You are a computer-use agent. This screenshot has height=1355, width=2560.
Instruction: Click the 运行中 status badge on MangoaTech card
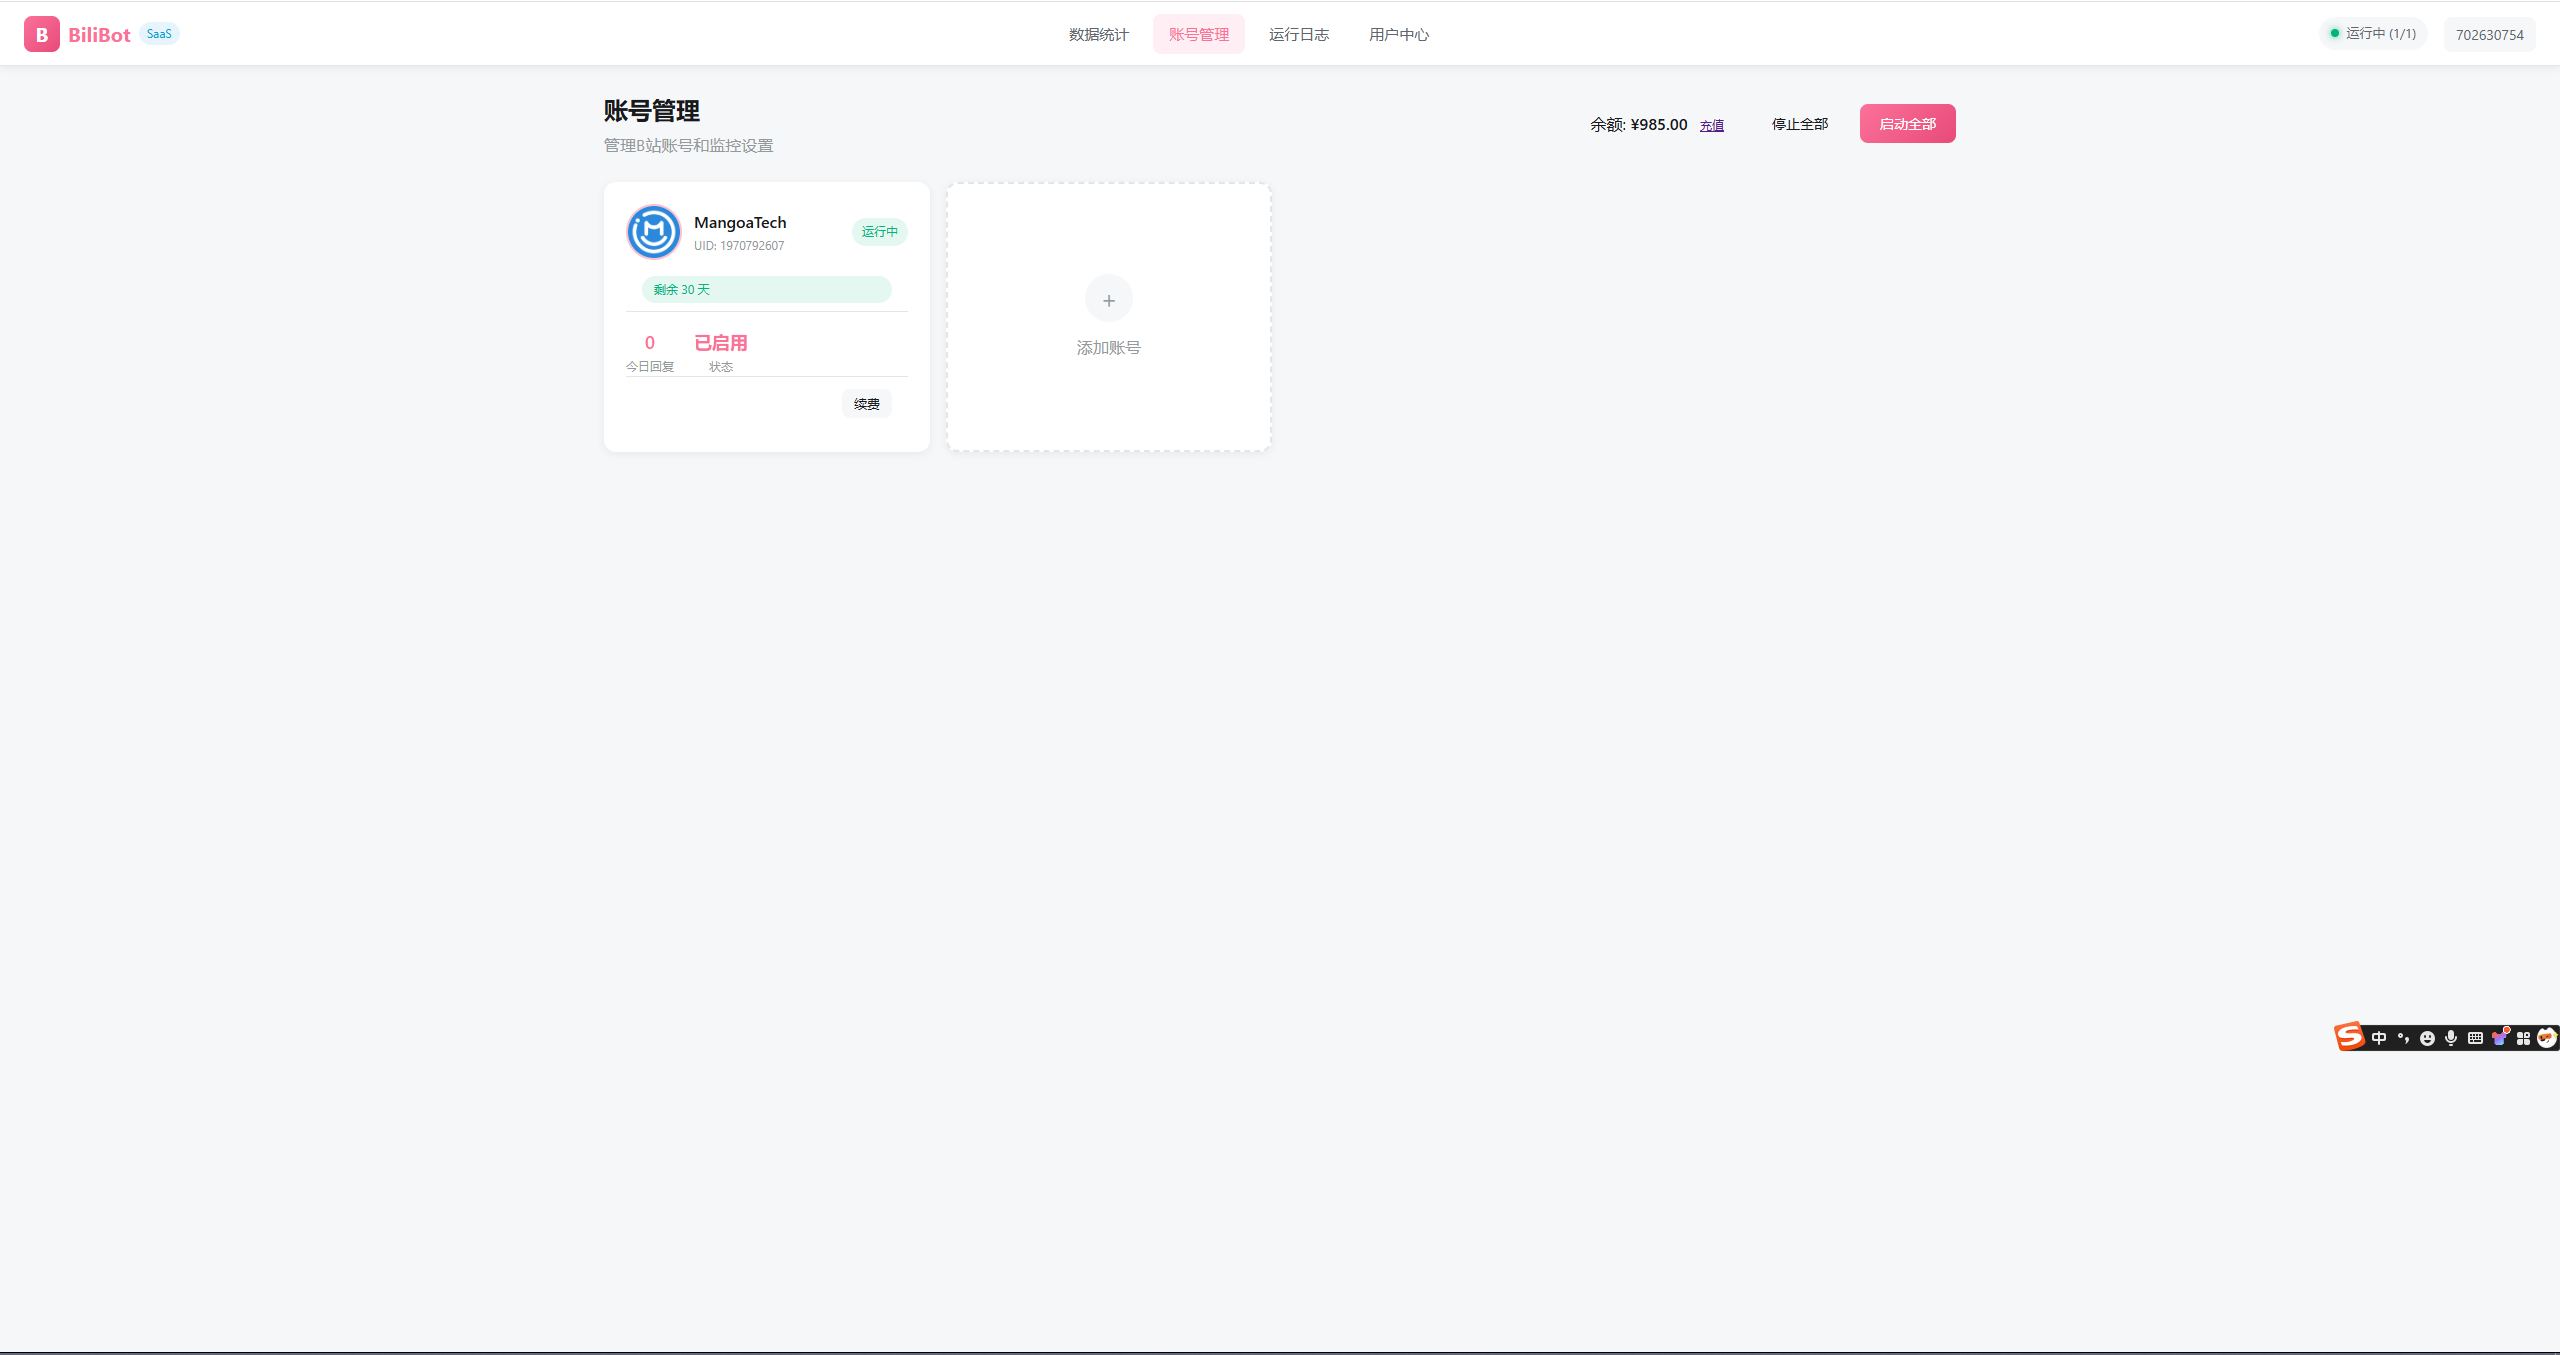click(879, 231)
